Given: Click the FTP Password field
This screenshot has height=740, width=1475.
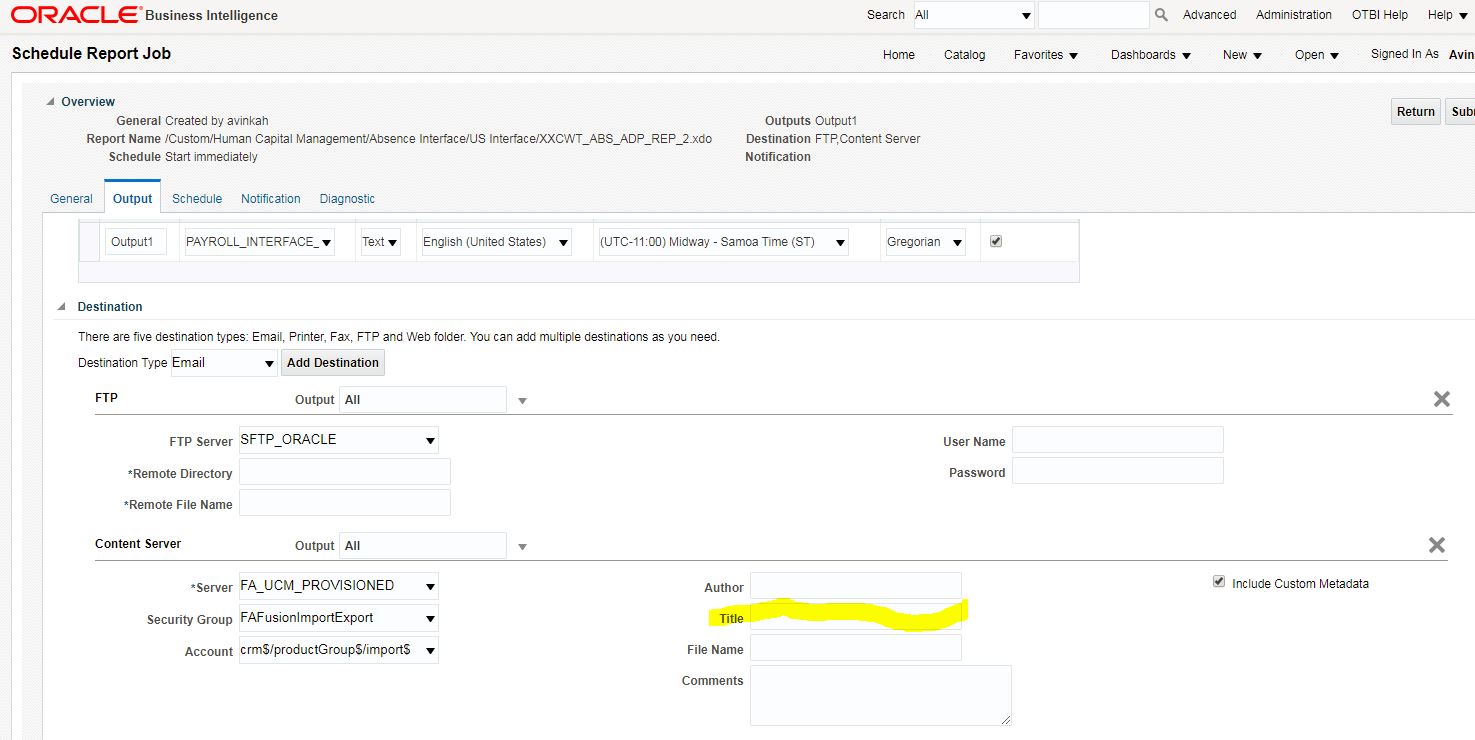Looking at the screenshot, I should coord(1118,471).
